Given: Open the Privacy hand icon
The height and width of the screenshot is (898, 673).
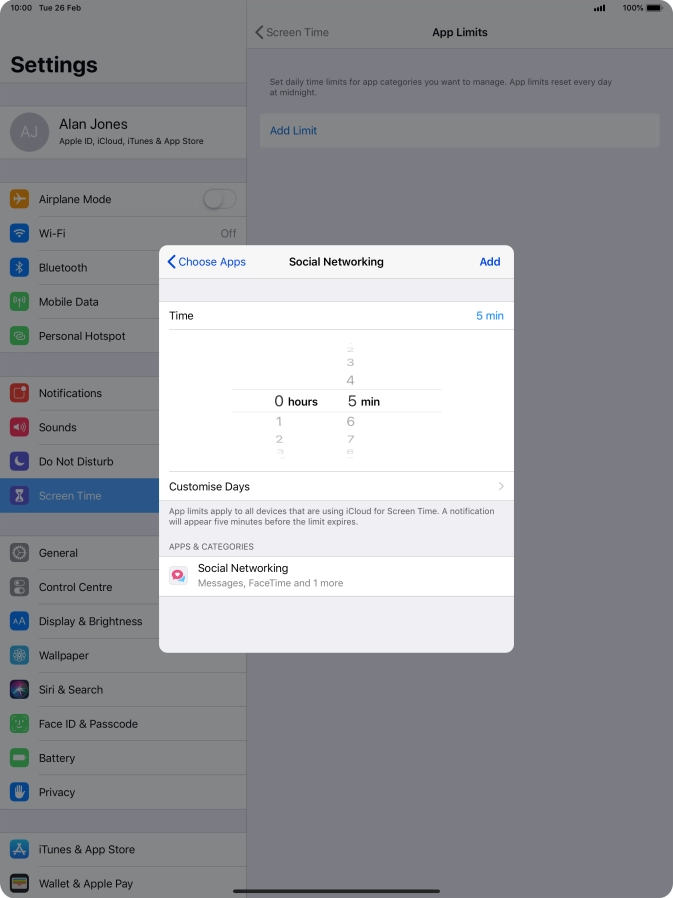Looking at the screenshot, I should pos(19,792).
